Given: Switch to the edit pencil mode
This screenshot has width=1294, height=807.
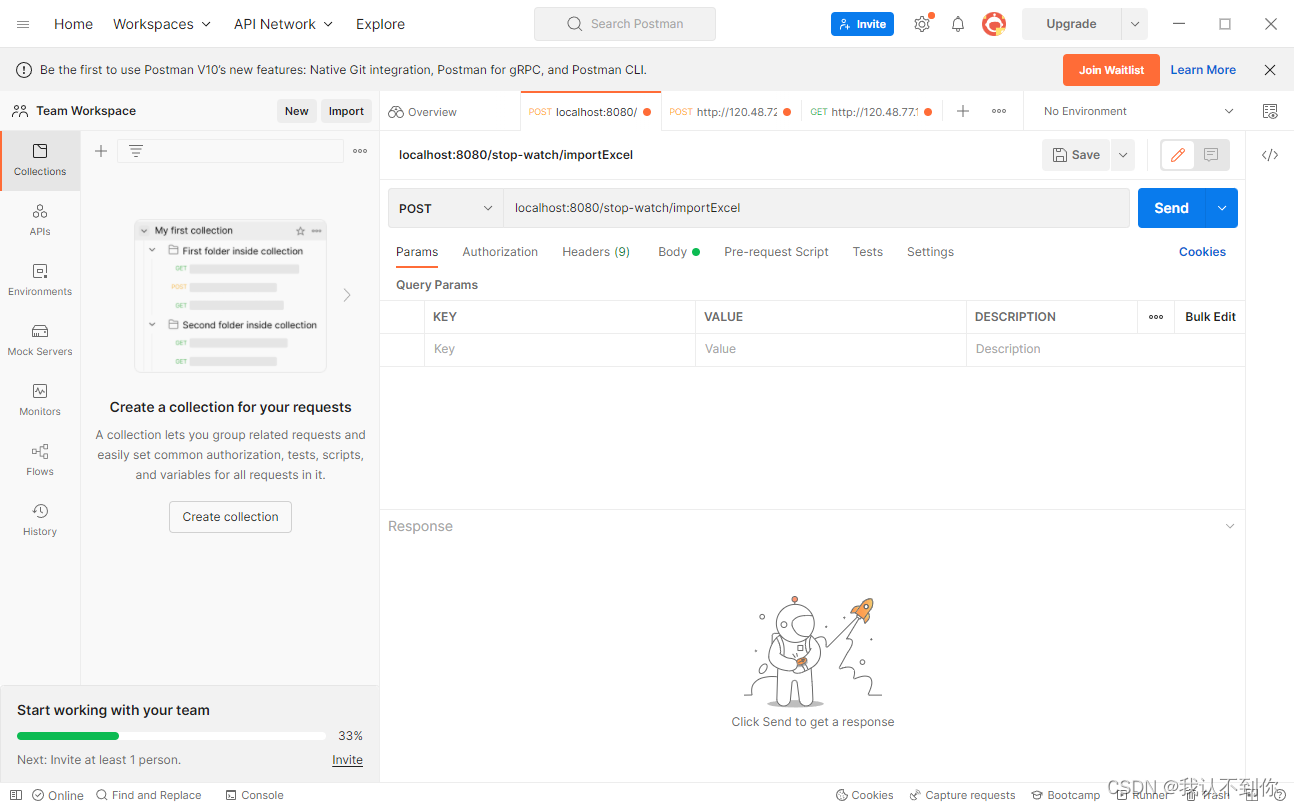Looking at the screenshot, I should [x=1178, y=155].
